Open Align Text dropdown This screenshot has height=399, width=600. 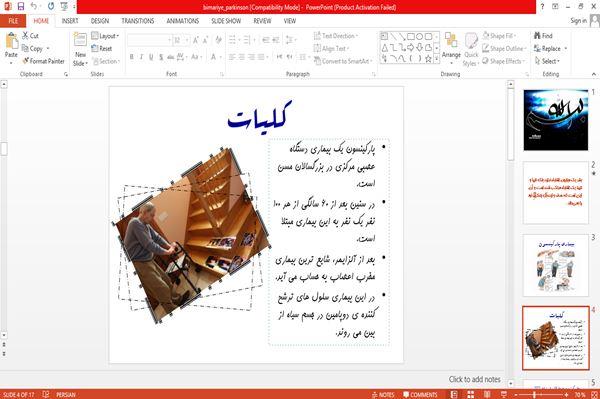331,49
